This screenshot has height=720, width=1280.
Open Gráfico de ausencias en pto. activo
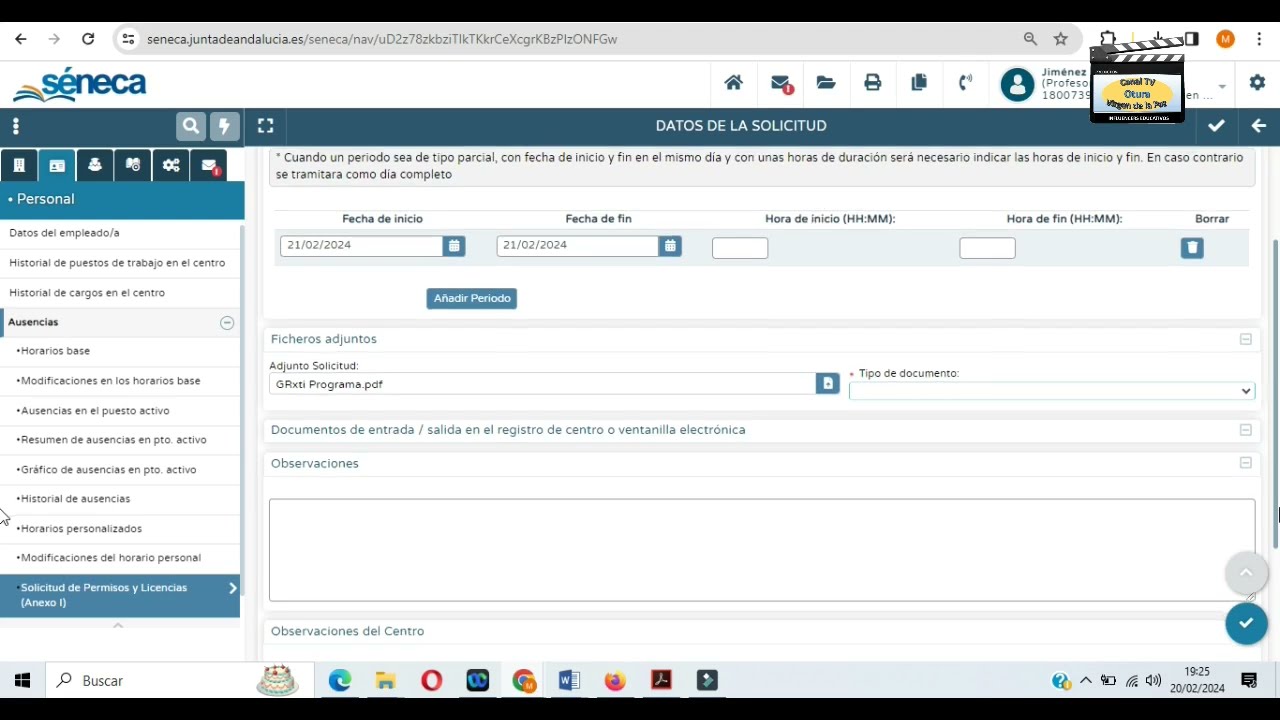point(108,470)
